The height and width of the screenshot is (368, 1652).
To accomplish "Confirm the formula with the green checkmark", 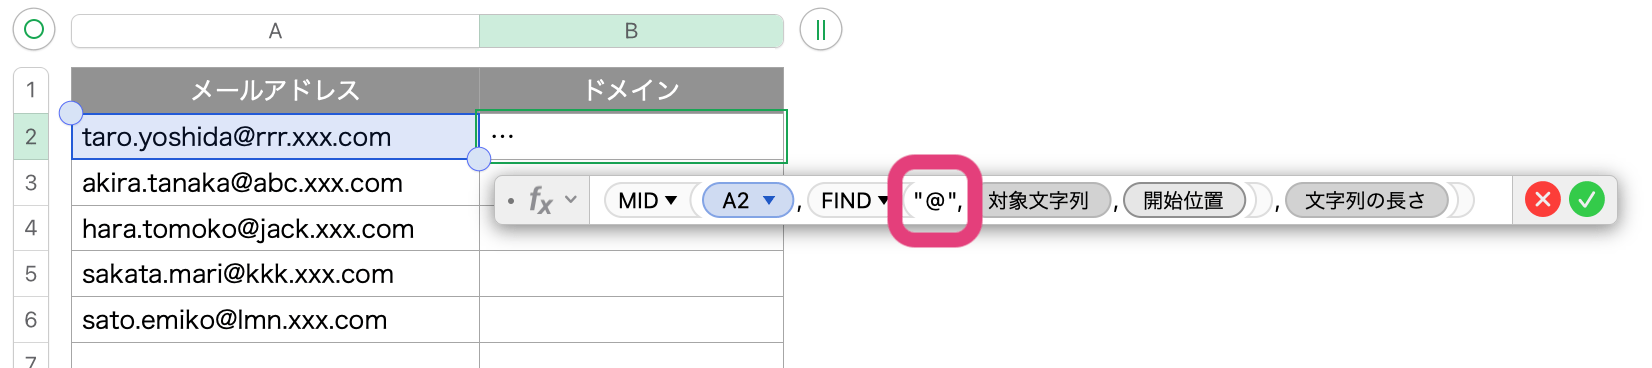I will [1586, 200].
